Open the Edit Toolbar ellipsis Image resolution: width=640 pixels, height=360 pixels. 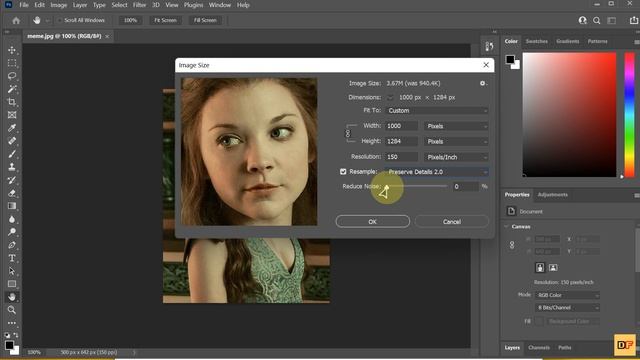click(12, 323)
